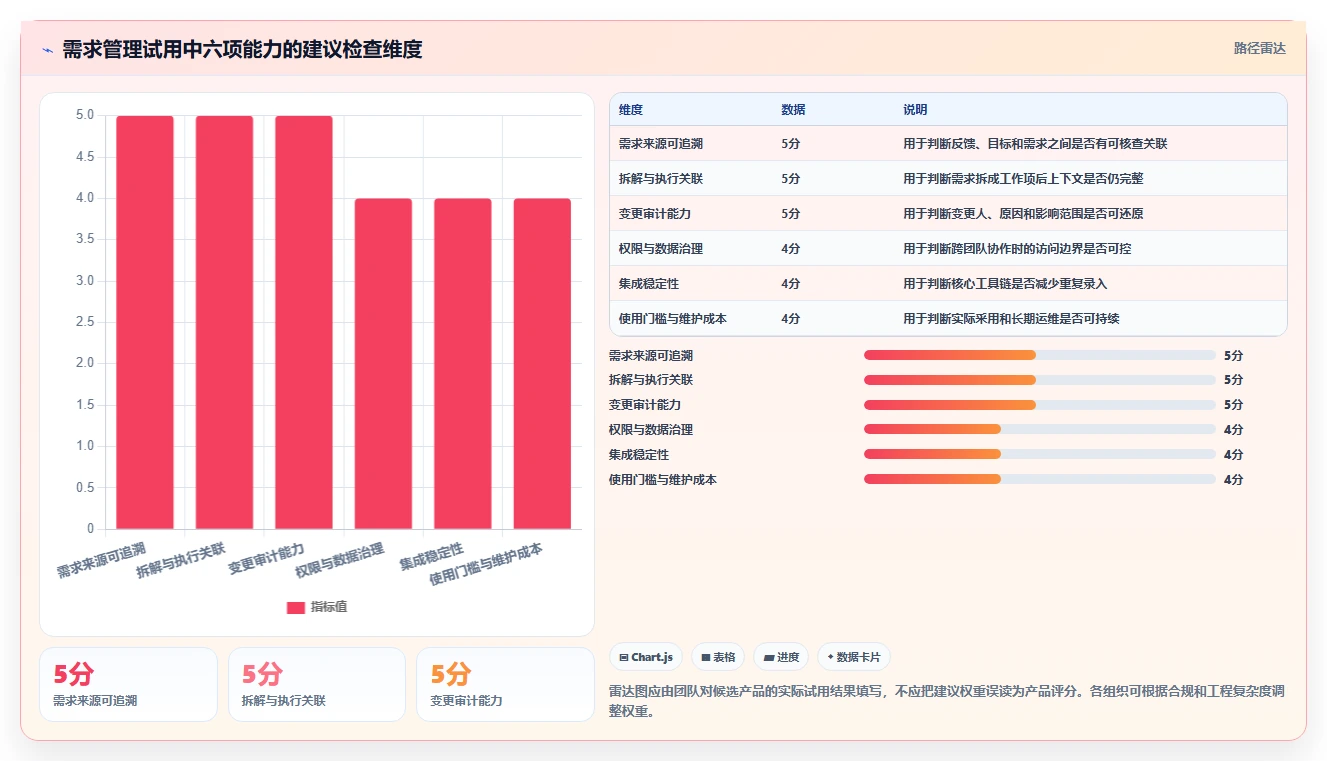Click the 数据卡片 tag chip
The image size is (1327, 761).
pos(853,657)
